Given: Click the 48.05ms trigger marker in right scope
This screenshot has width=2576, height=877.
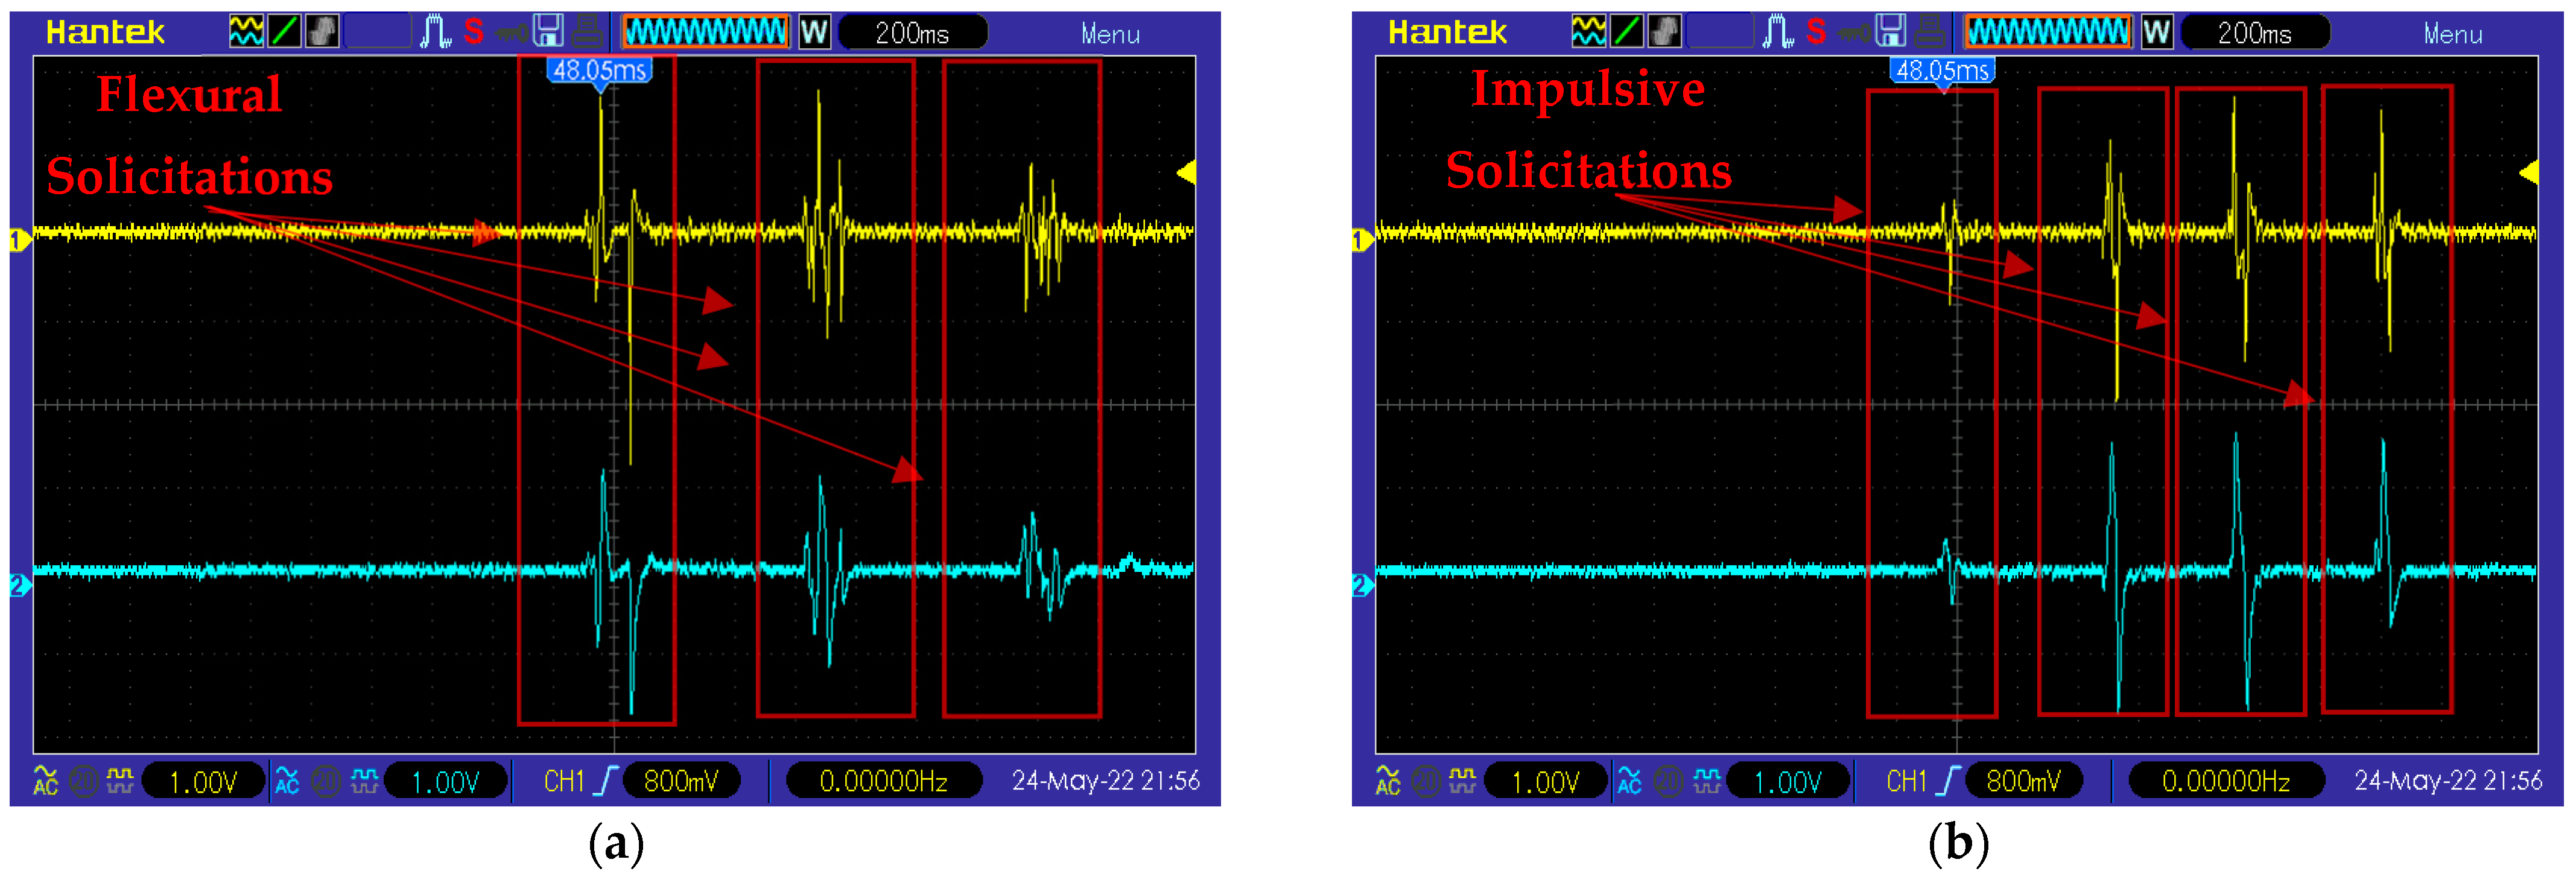Looking at the screenshot, I should pyautogui.click(x=1942, y=71).
